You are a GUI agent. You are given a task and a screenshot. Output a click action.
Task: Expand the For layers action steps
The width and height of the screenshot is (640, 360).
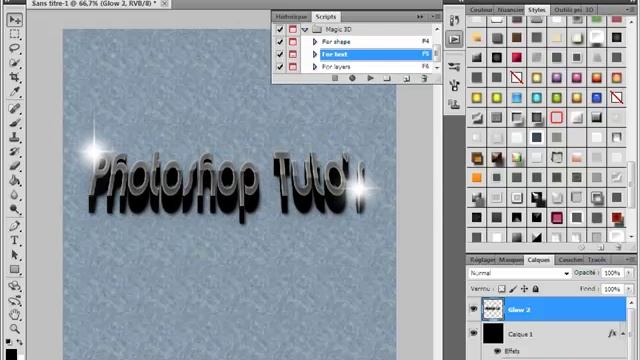pos(315,67)
